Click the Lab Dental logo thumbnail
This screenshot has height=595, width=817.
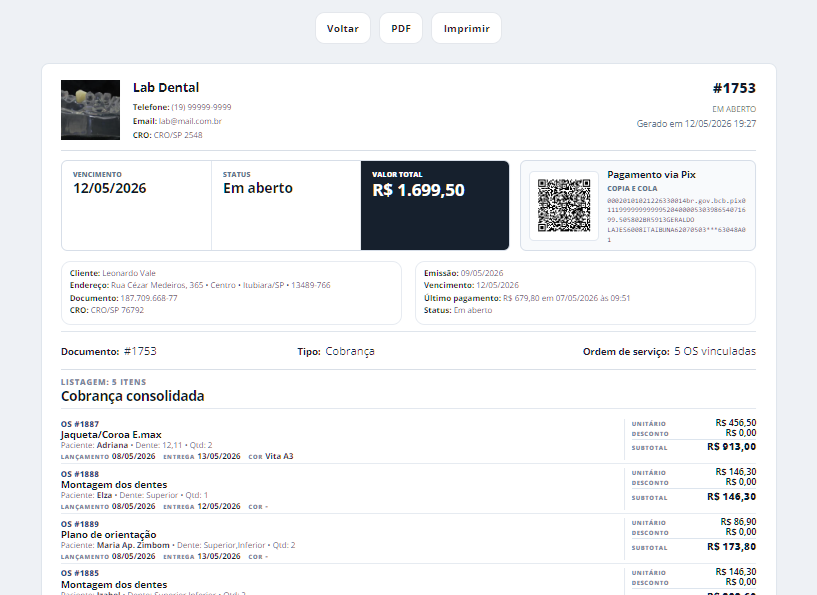(91, 110)
